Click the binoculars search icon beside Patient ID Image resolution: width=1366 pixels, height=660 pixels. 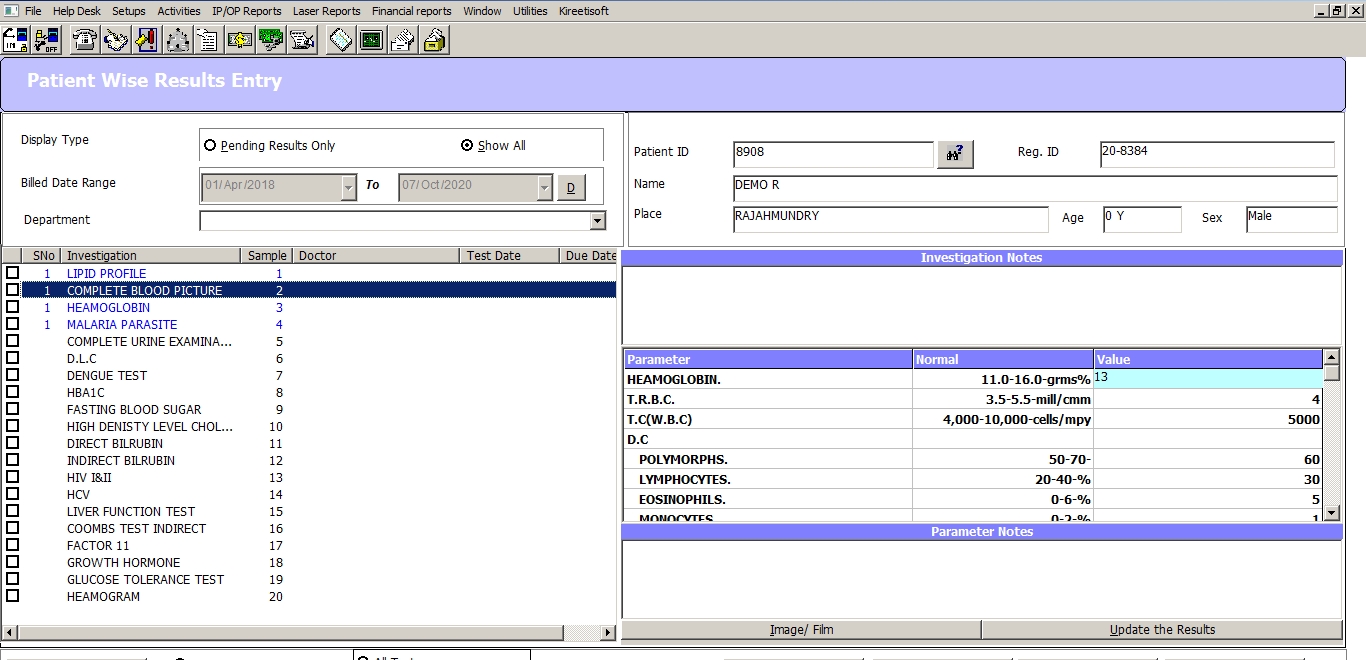[x=955, y=154]
